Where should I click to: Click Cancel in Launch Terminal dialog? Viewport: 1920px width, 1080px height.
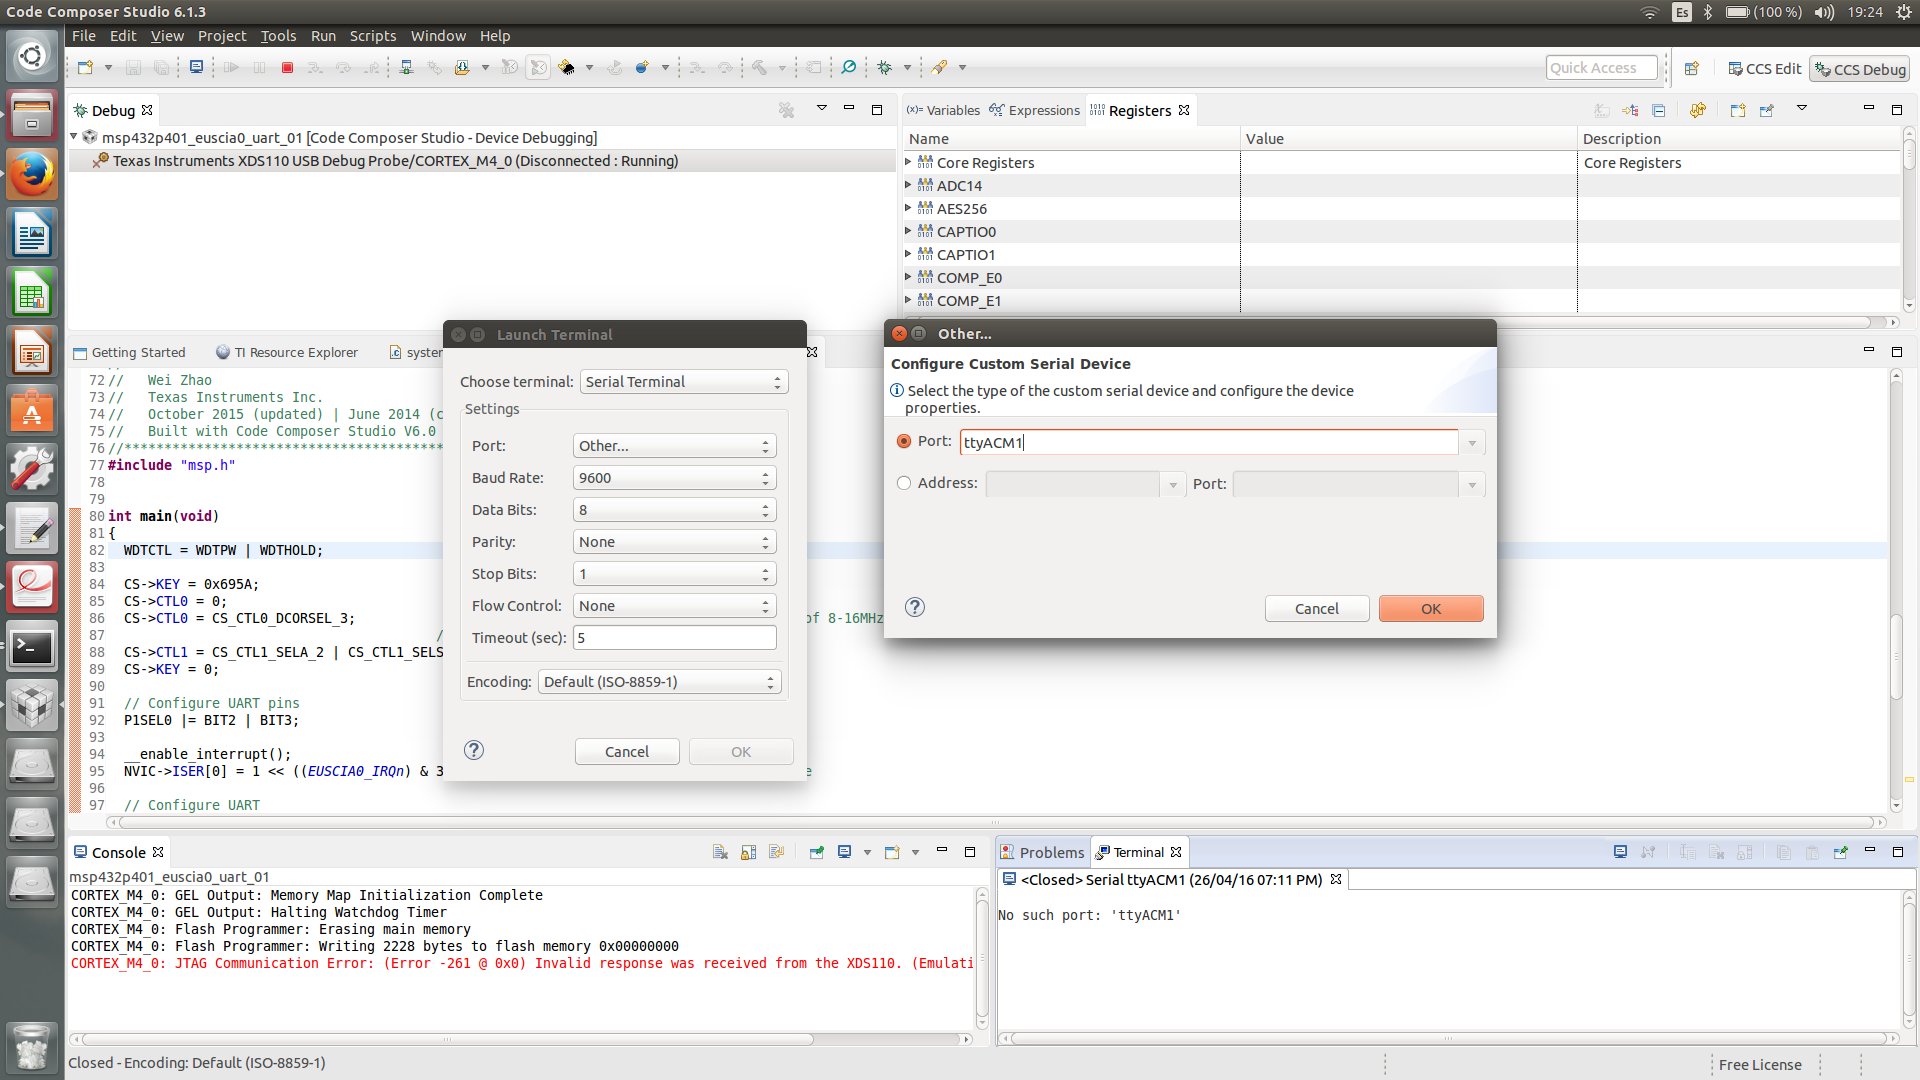[x=627, y=752]
